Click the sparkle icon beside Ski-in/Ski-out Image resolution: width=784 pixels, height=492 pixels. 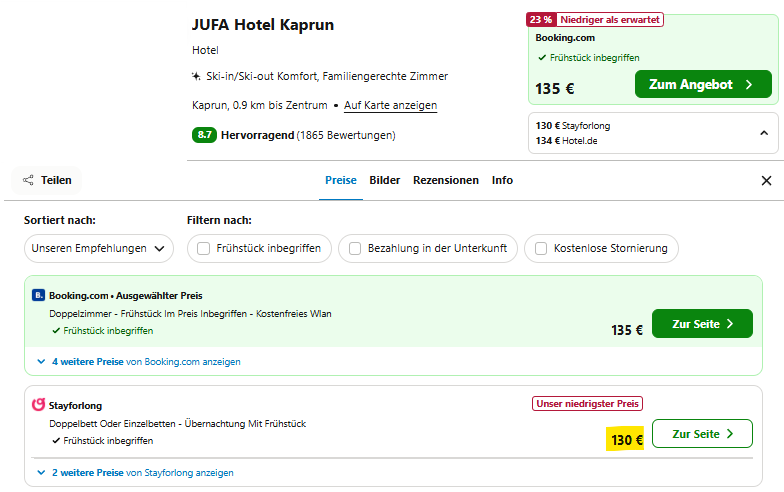pos(196,76)
